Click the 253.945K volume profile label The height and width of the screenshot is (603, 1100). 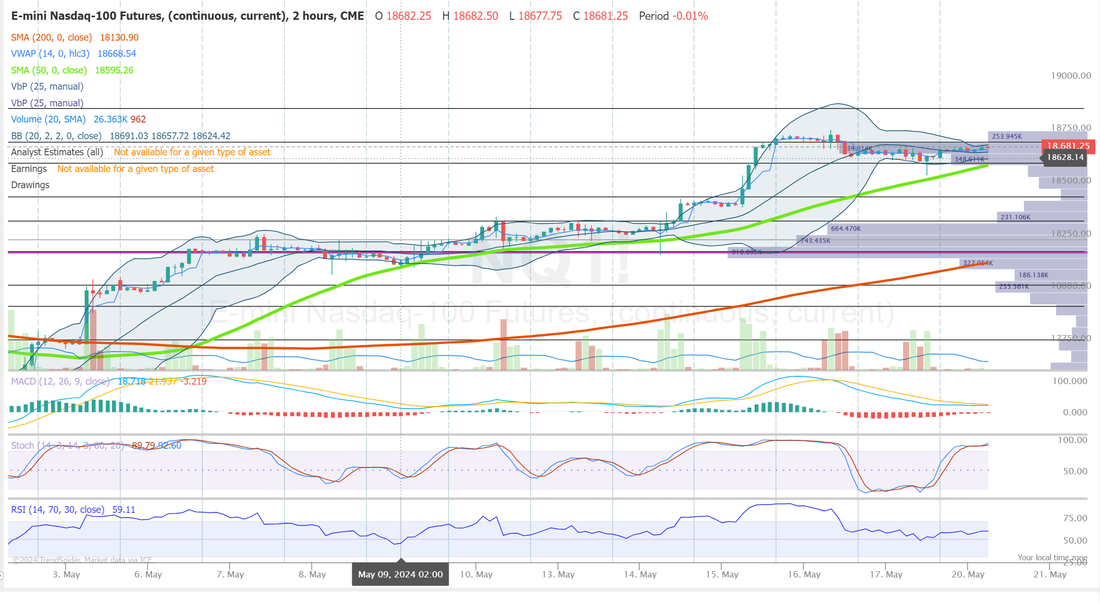tap(1007, 136)
